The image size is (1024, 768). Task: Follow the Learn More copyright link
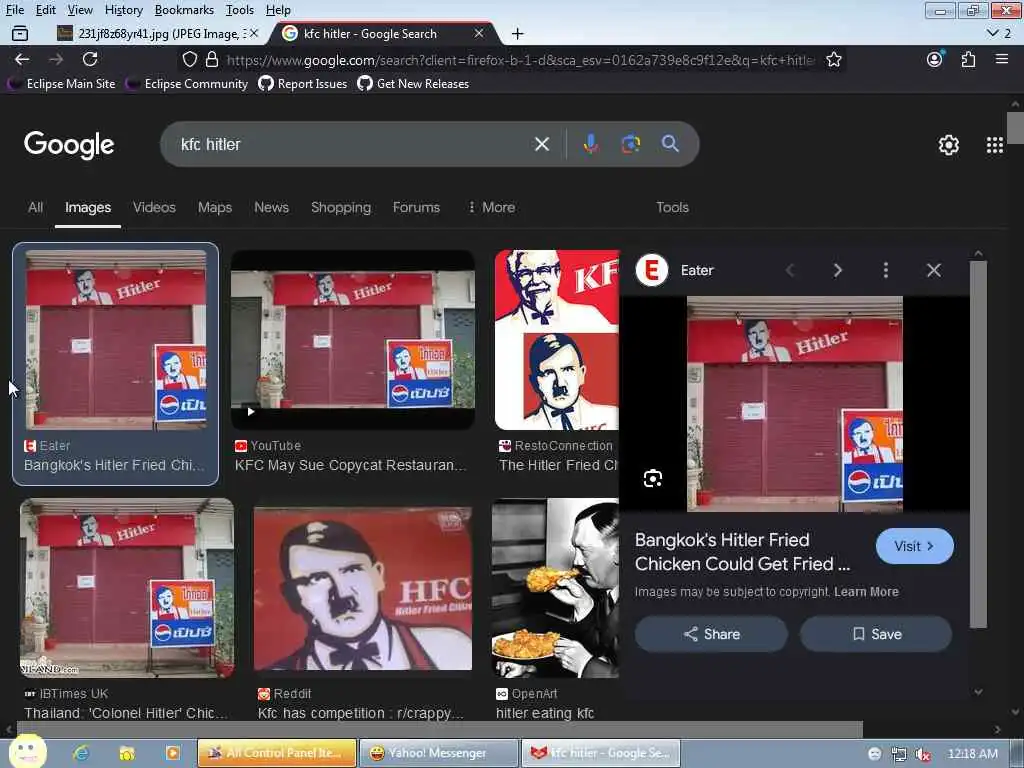point(866,592)
